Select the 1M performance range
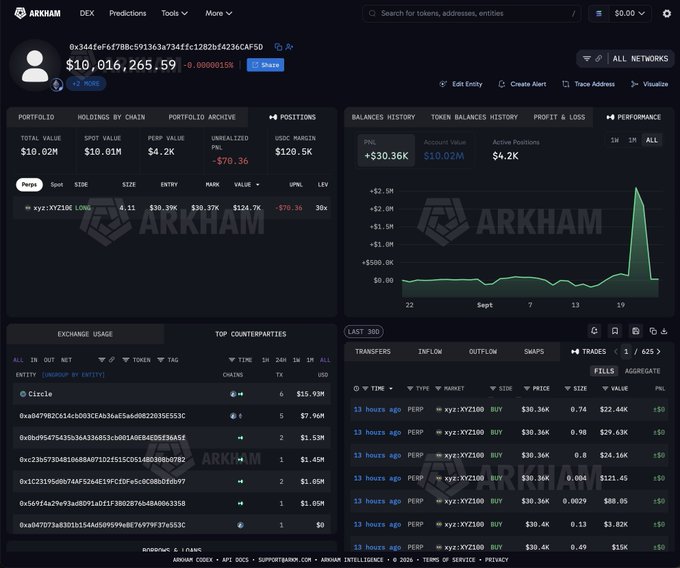 [x=632, y=140]
